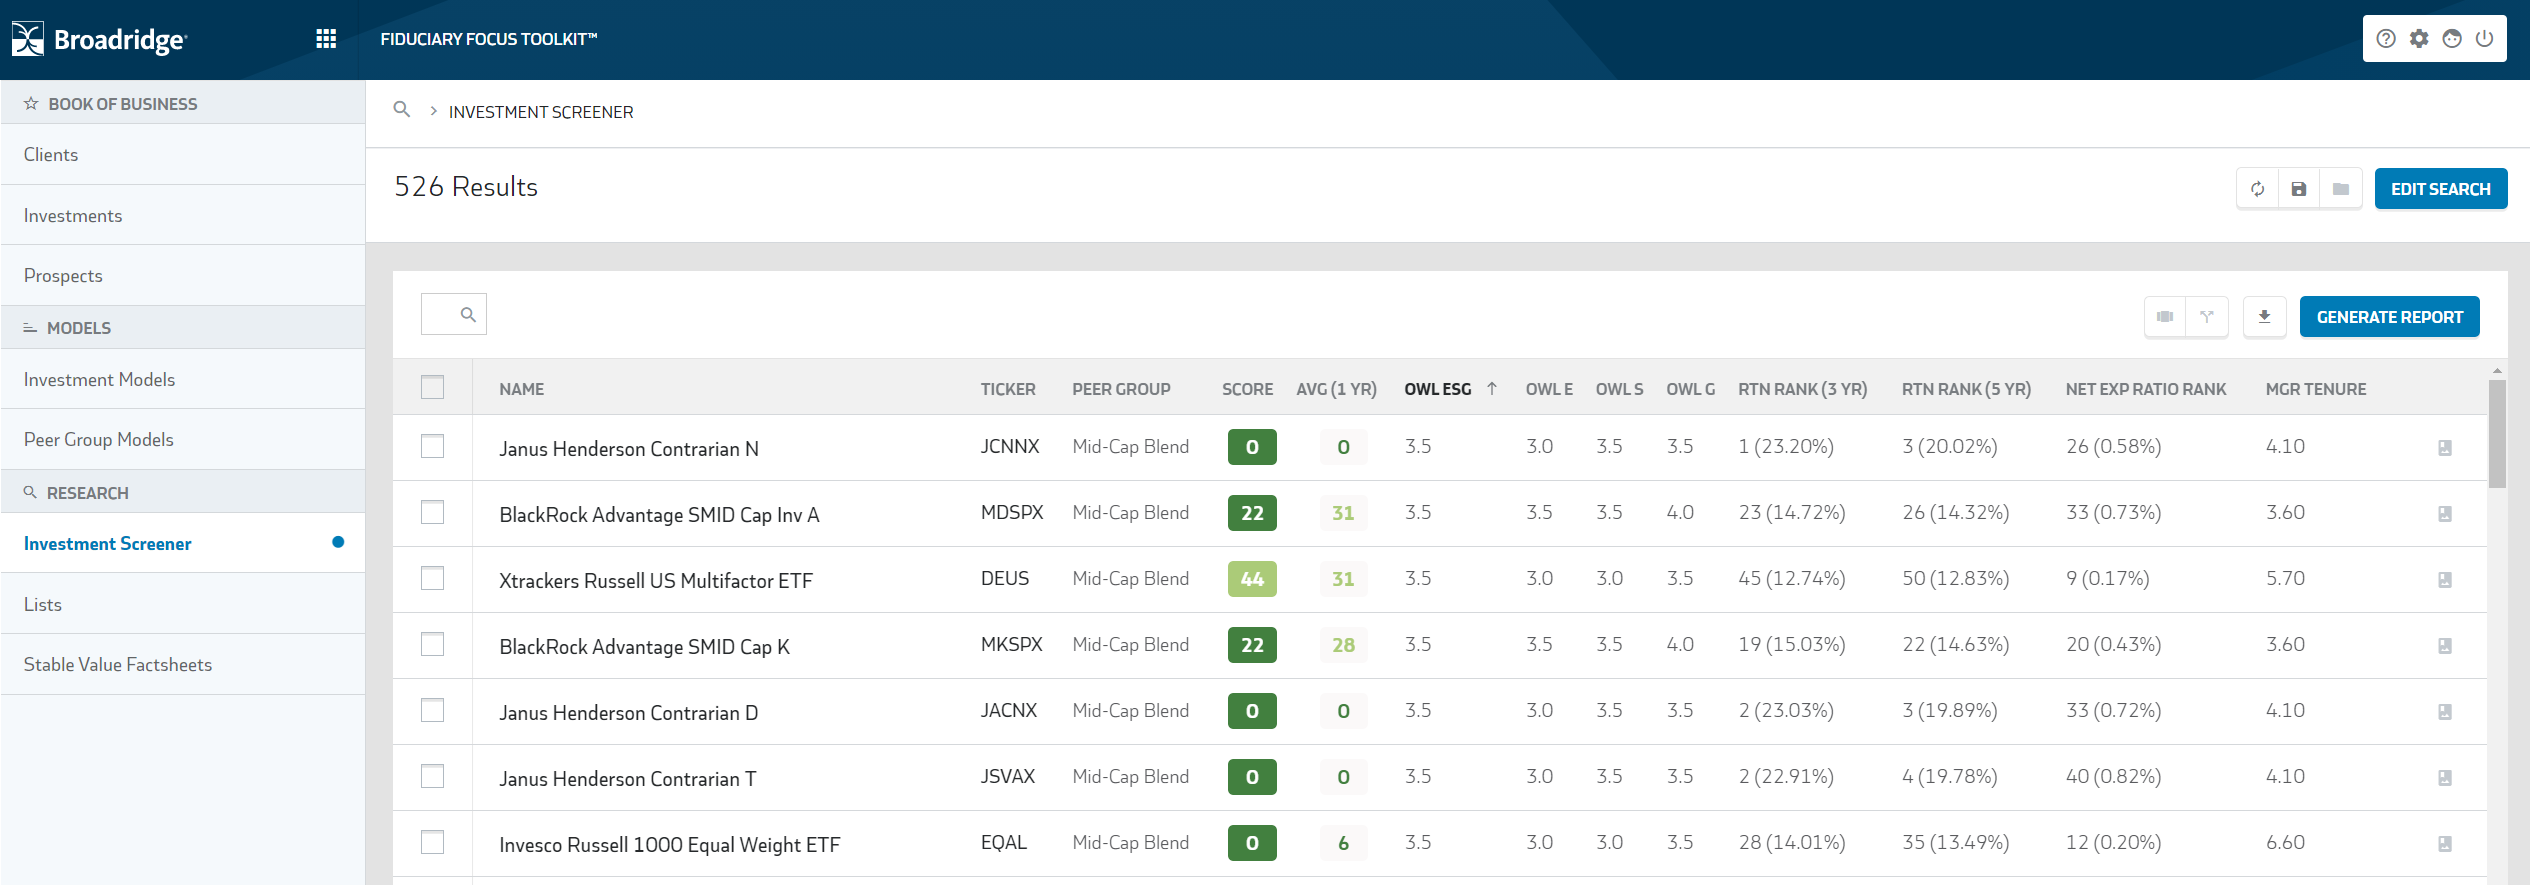Open saved searches folder icon
The height and width of the screenshot is (885, 2530).
click(2341, 189)
